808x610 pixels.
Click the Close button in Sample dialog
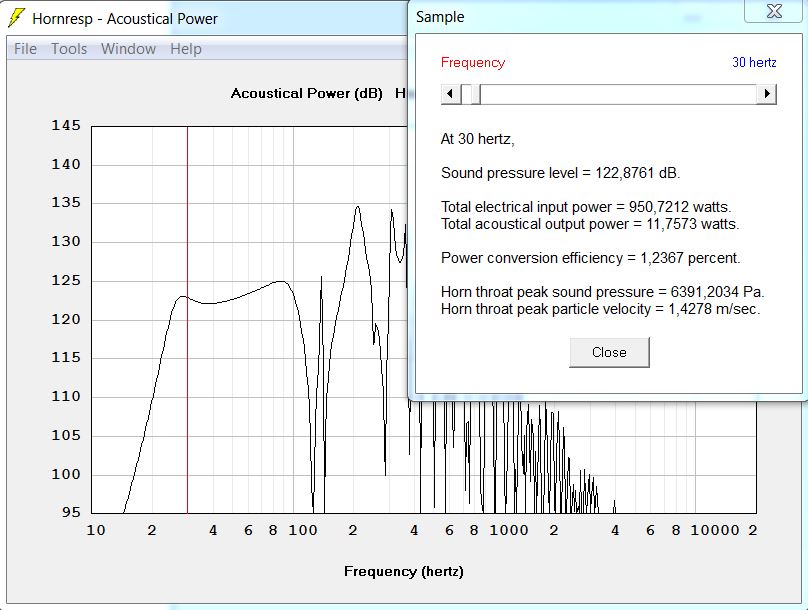(609, 352)
